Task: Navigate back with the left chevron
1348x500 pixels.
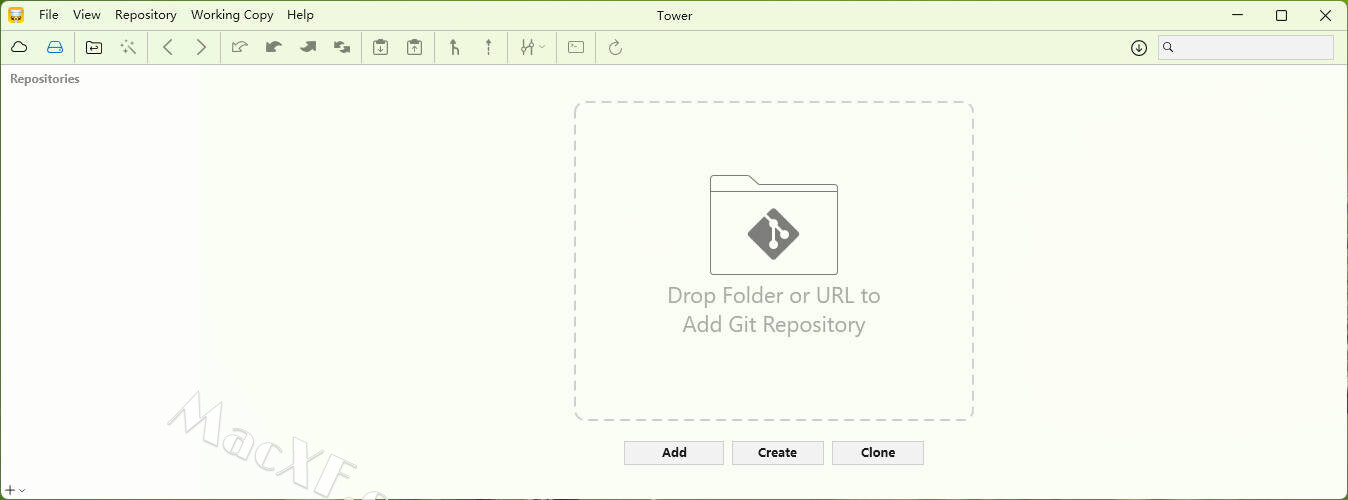Action: [x=168, y=47]
